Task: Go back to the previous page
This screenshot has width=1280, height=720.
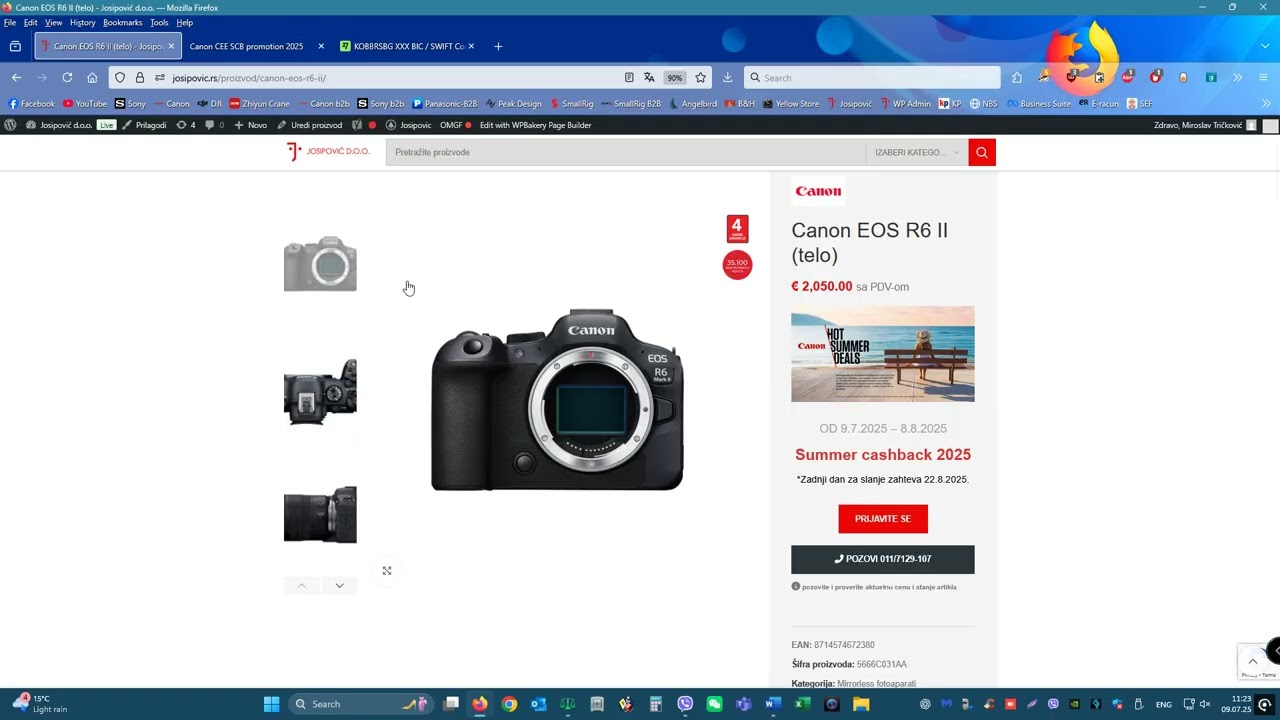Action: [x=16, y=77]
